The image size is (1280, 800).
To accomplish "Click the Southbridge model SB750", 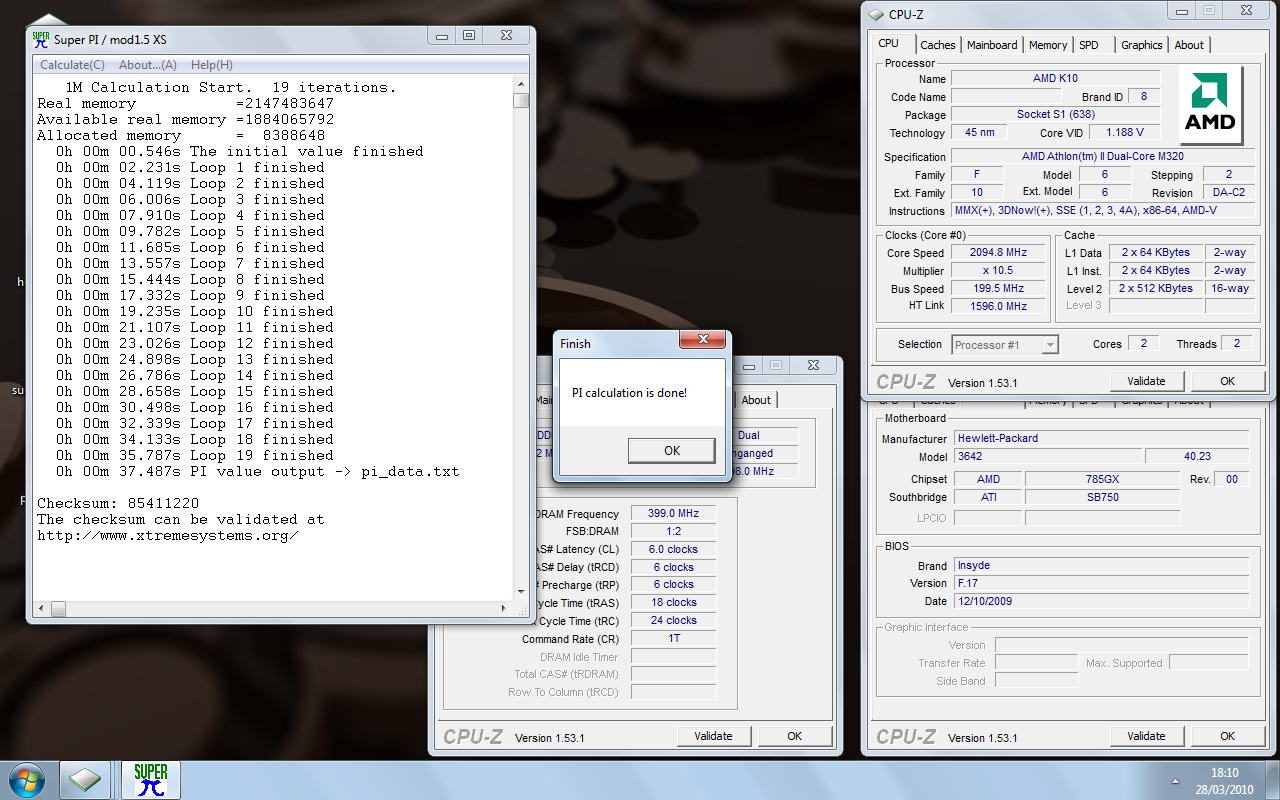I will [1101, 497].
